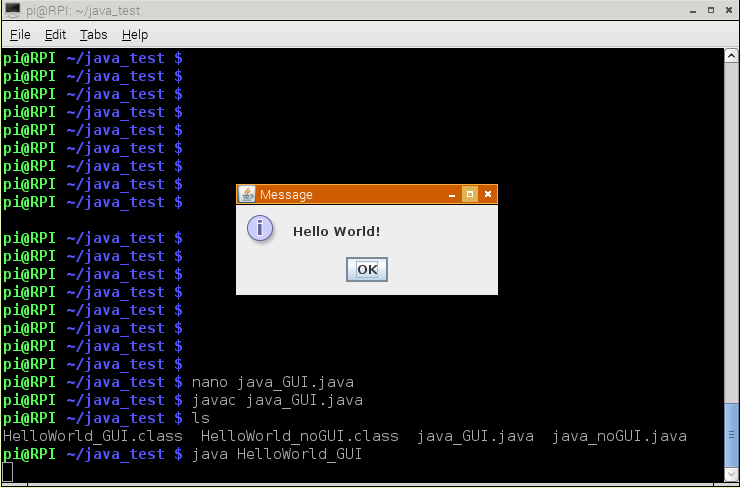Click the blue terminal scrollbar thumb

(732, 435)
